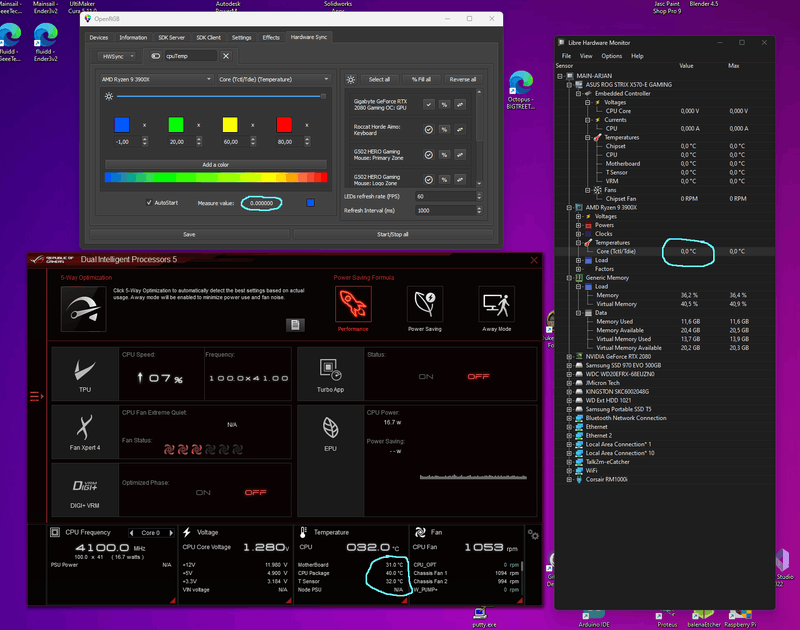Open the settings gear in ASUS monitor bar
This screenshot has height=630, width=800.
[533, 535]
